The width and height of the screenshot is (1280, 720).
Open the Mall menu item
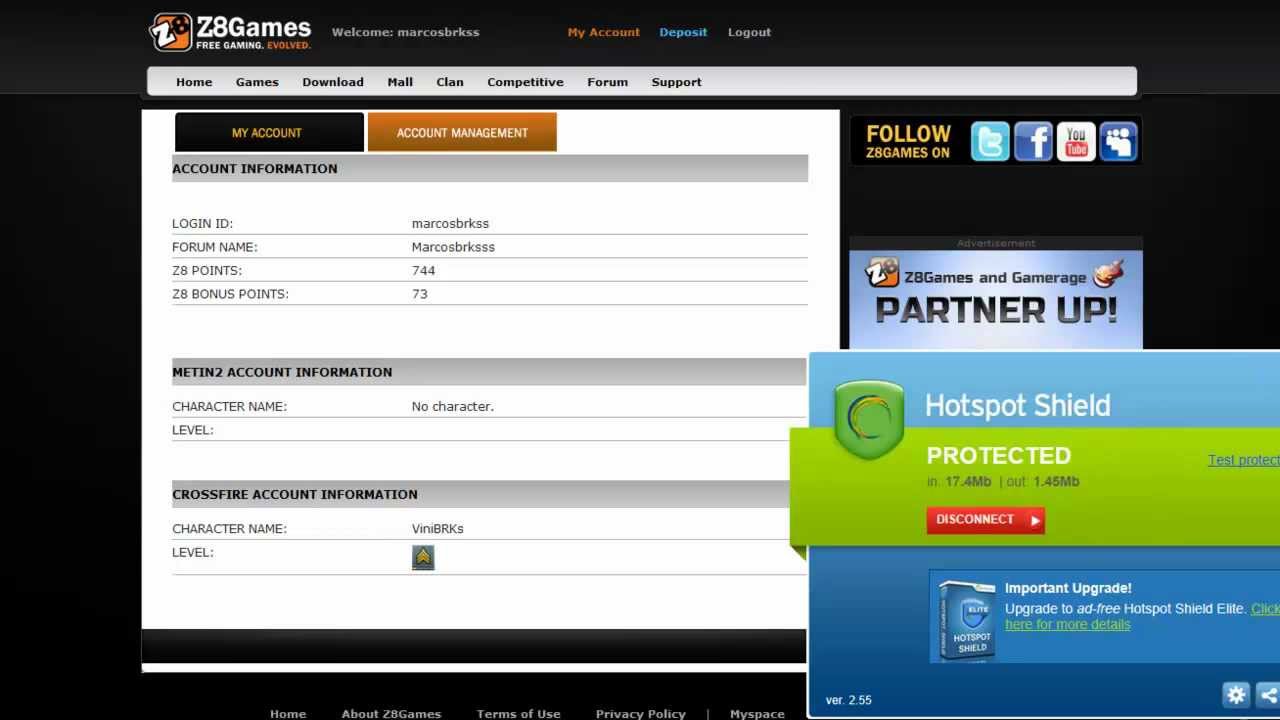[x=400, y=82]
